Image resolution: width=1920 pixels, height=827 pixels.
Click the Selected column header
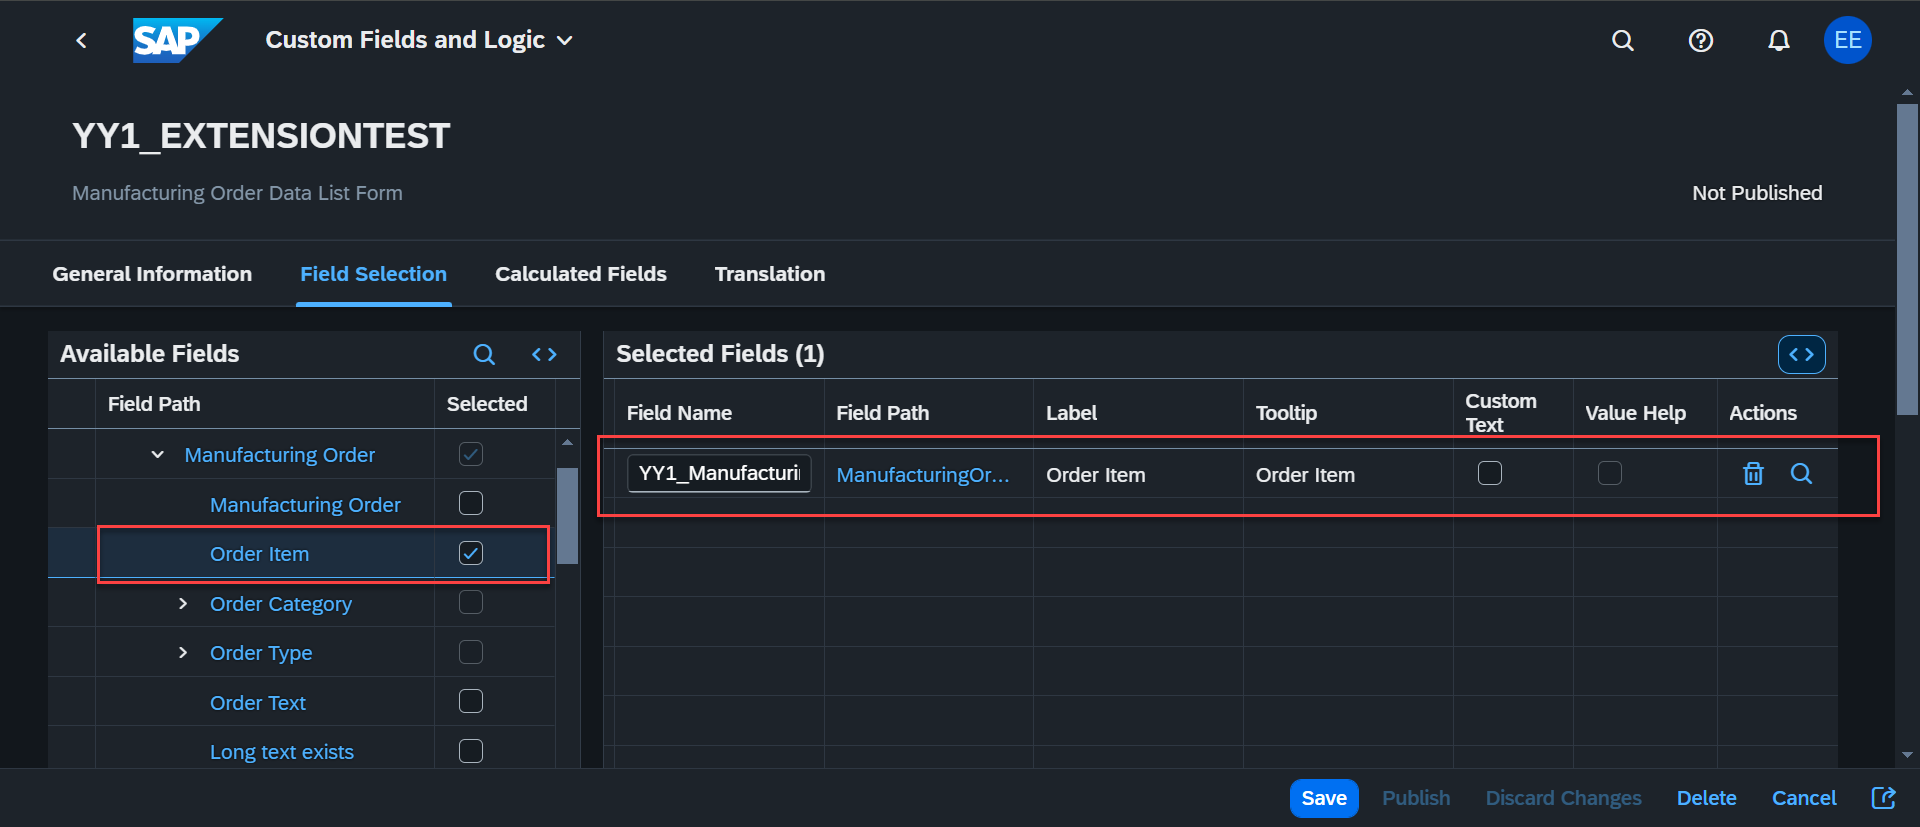coord(487,404)
